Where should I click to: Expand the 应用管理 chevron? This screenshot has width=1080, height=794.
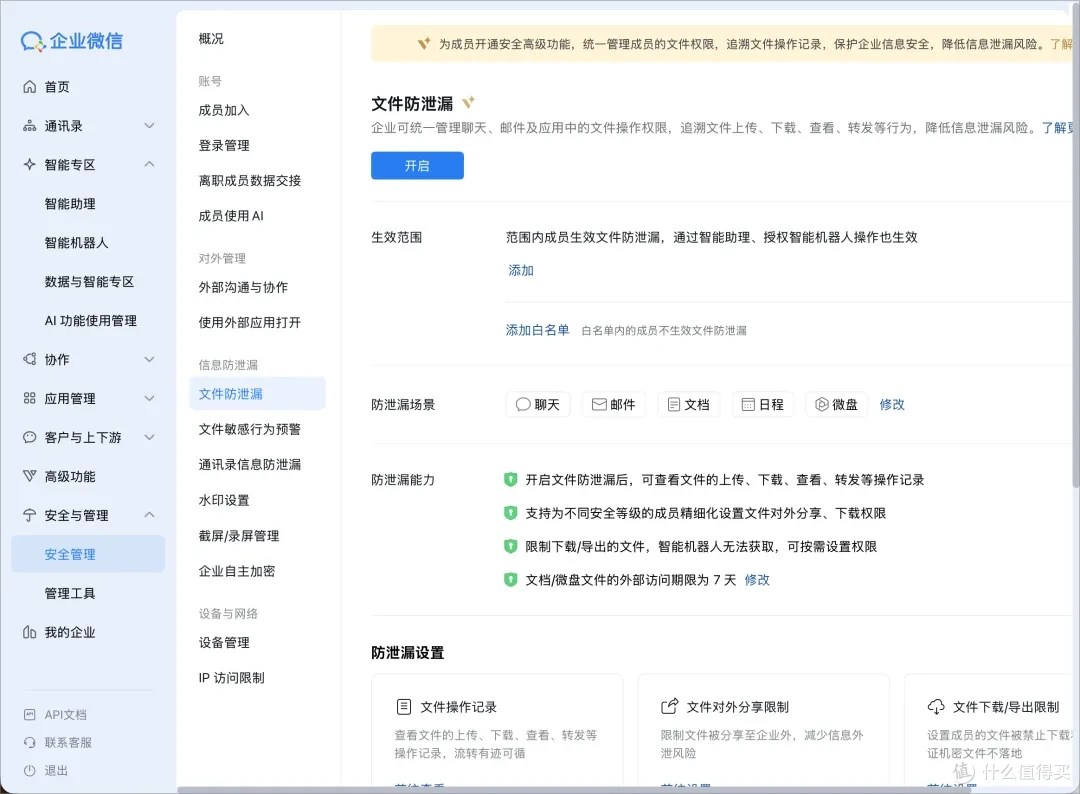(149, 399)
